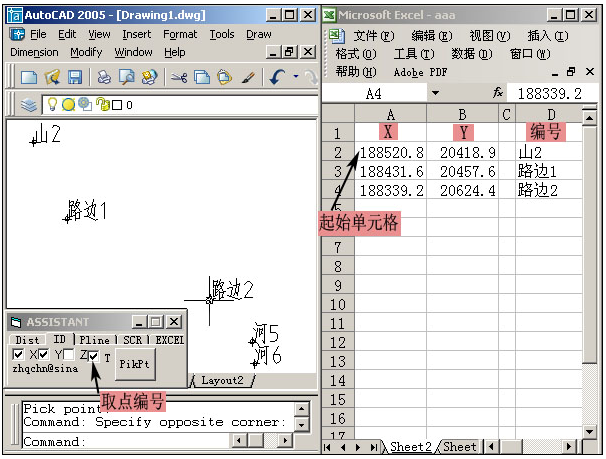Open the Modify menu in AutoCAD
Viewport: 606px width, 459px height.
(86, 52)
